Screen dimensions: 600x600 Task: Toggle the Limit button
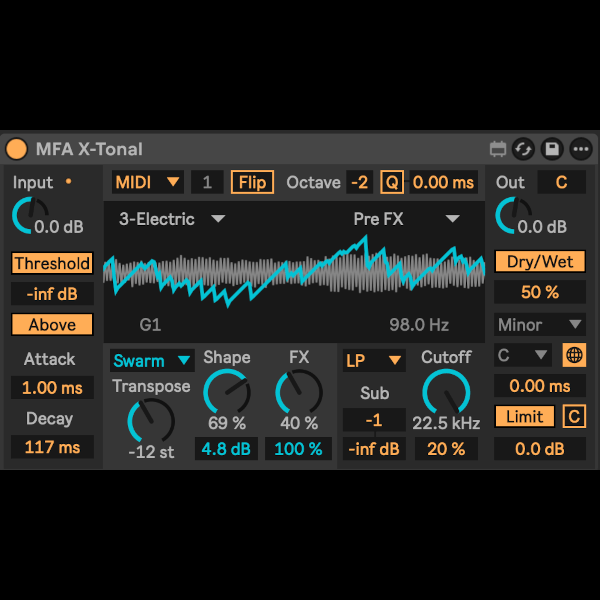[525, 416]
